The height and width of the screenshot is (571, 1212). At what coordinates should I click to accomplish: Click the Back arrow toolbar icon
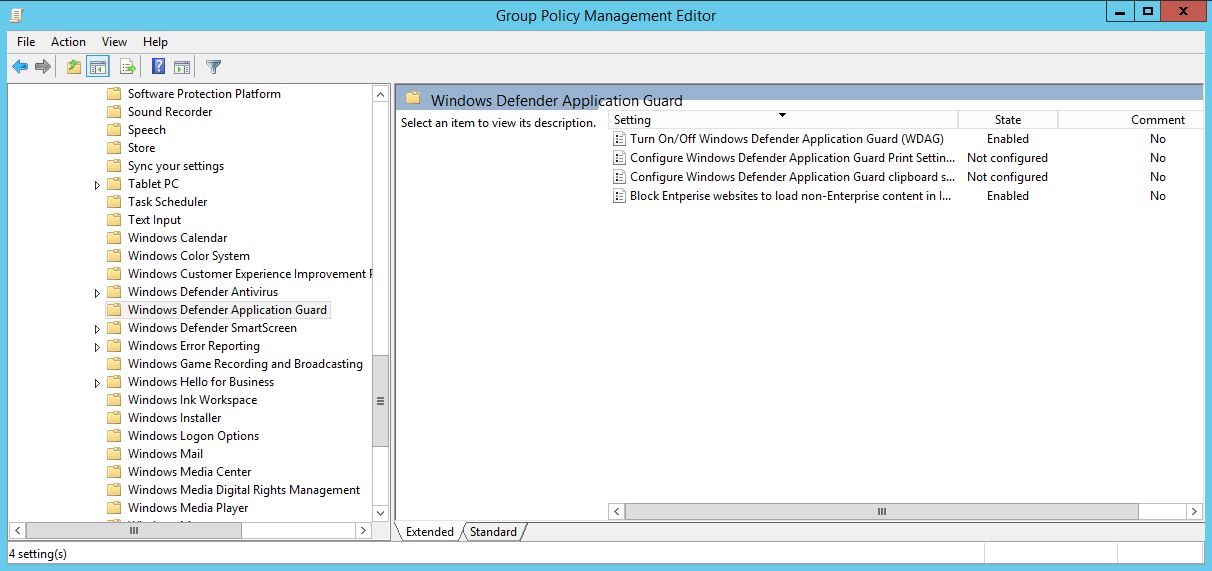click(19, 67)
